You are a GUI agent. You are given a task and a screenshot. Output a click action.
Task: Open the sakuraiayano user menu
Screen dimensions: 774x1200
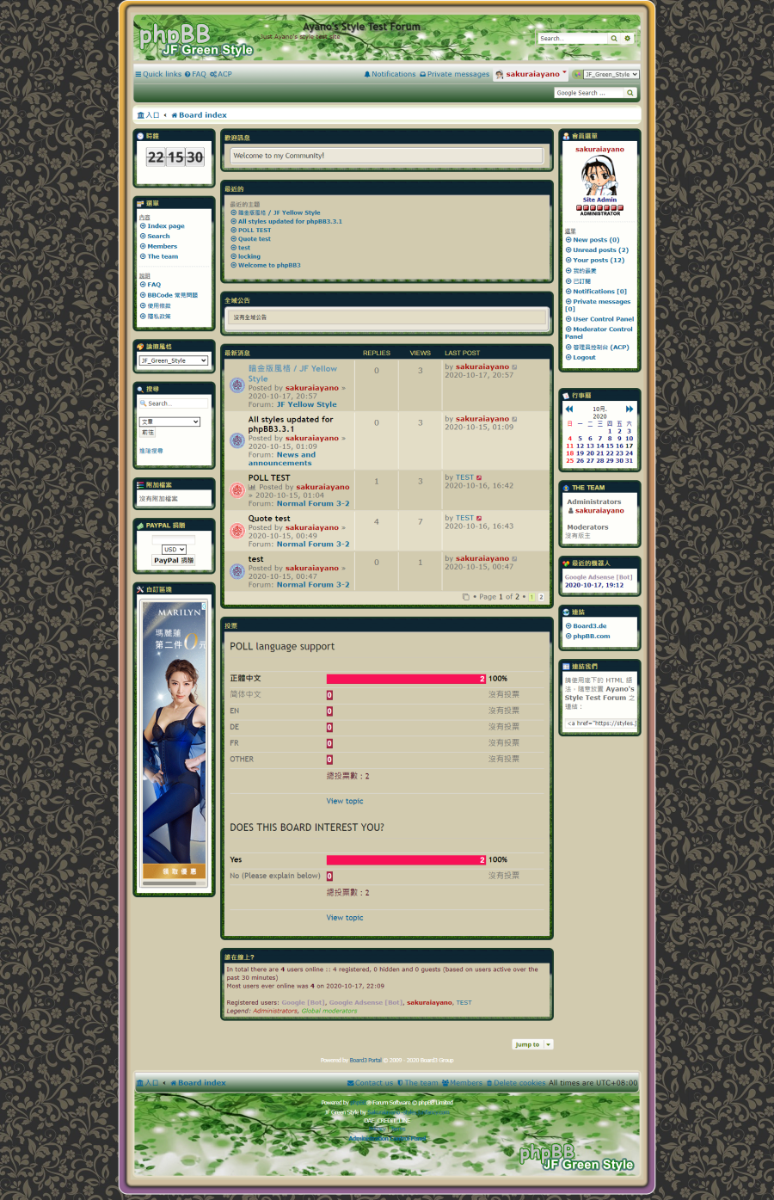(531, 74)
